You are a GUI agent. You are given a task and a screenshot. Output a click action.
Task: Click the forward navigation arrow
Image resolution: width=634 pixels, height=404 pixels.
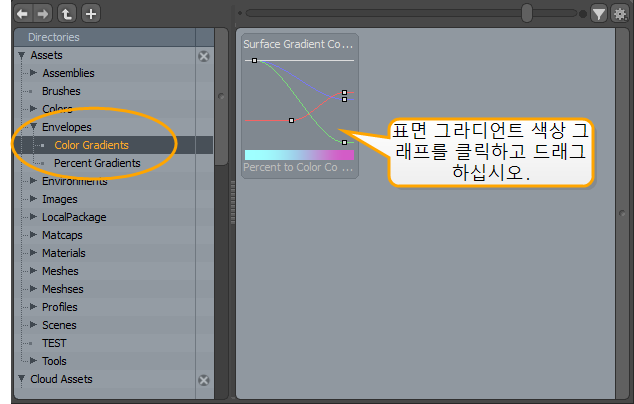pyautogui.click(x=43, y=14)
